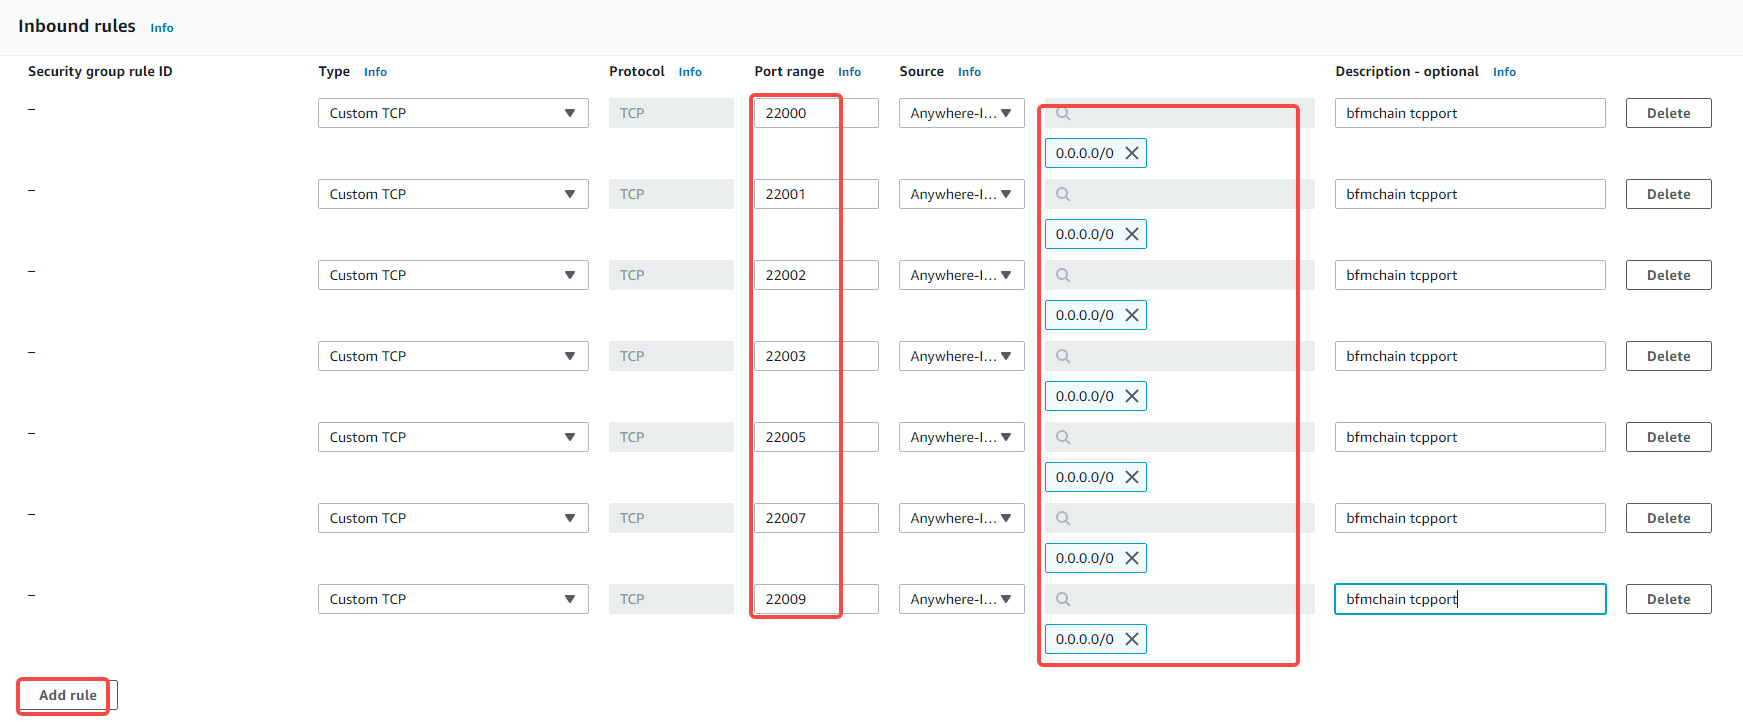Remove 0.0.0.0/0 chip from port 22007 rule
The width and height of the screenshot is (1743, 727).
pyautogui.click(x=1131, y=558)
